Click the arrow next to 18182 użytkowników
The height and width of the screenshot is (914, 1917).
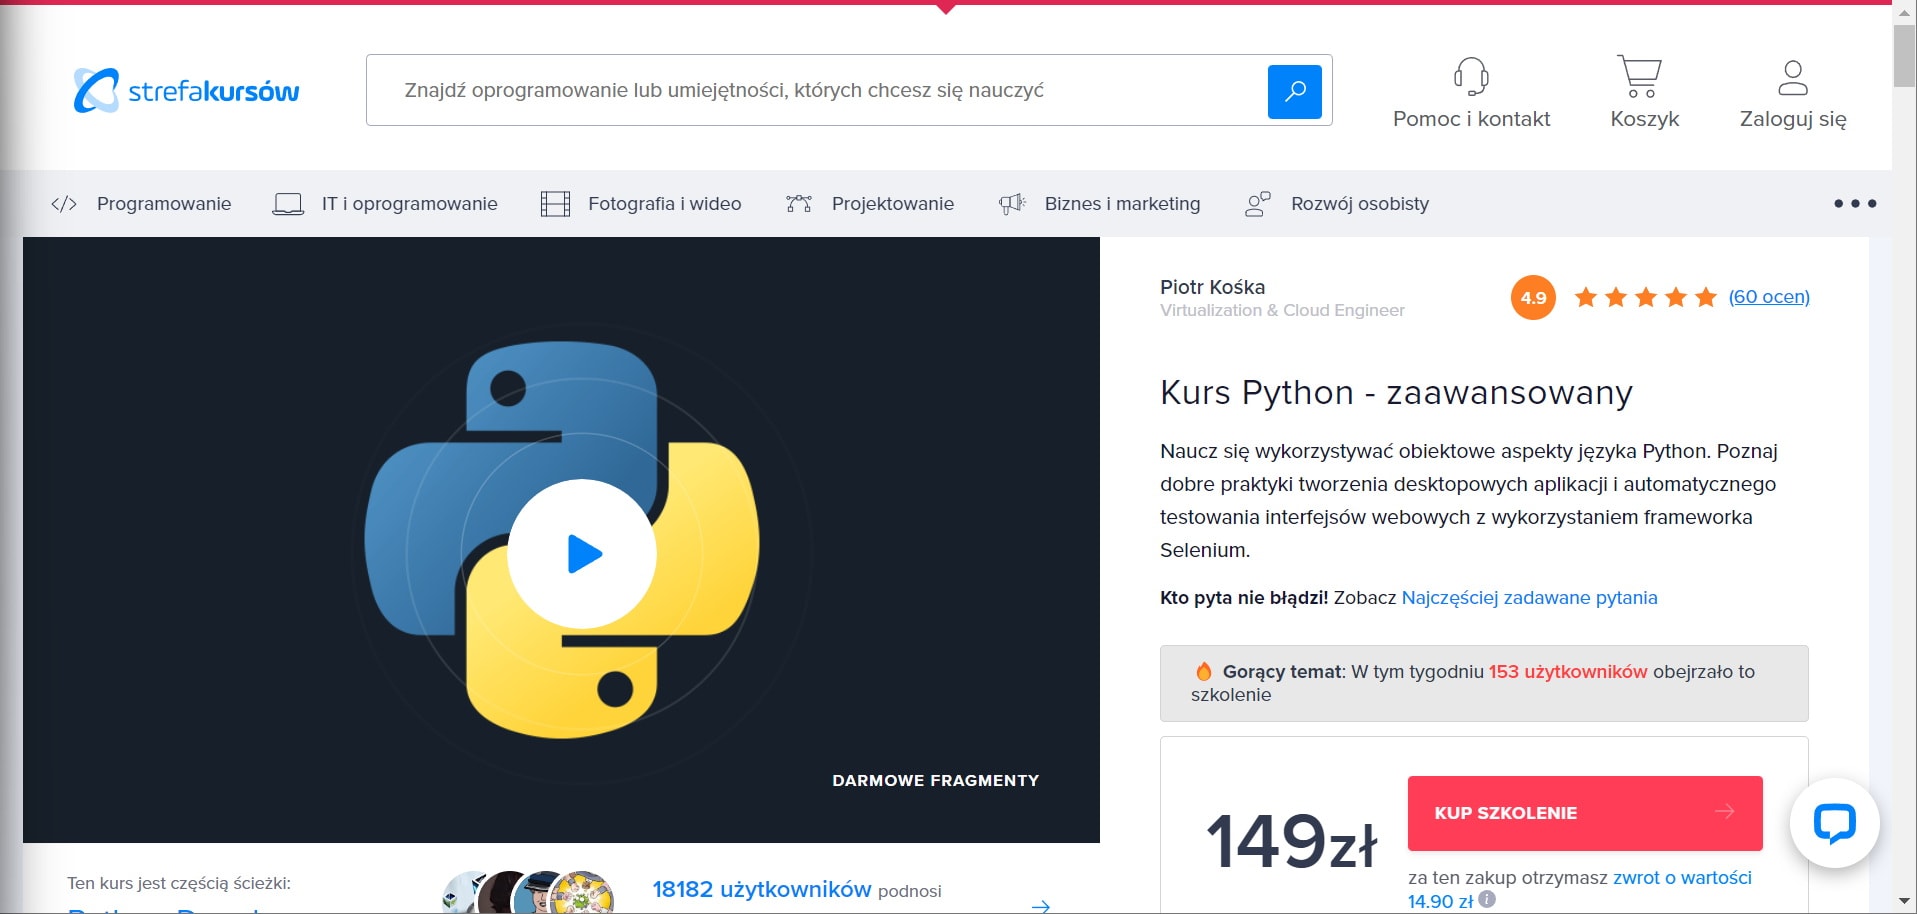(1041, 906)
